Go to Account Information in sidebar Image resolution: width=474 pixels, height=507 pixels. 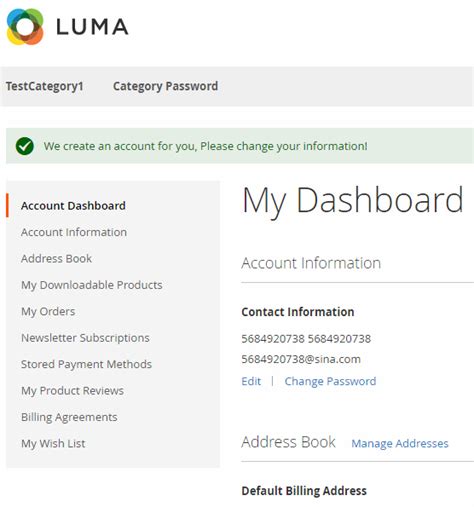tap(74, 232)
